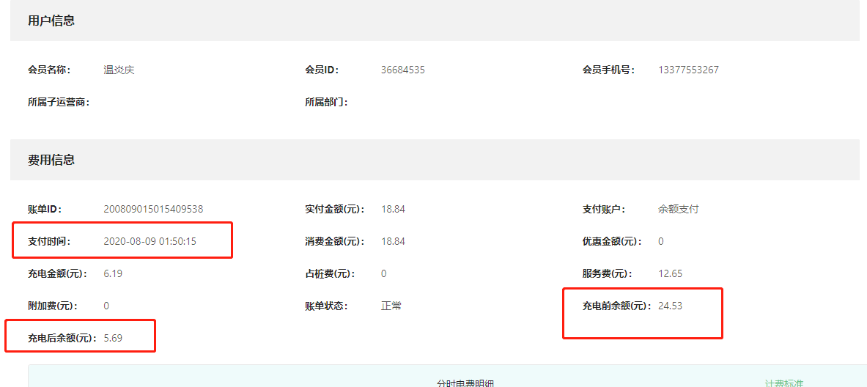This screenshot has height=387, width=867.
Task: Click the member ID value 36684535
Action: [x=403, y=70]
